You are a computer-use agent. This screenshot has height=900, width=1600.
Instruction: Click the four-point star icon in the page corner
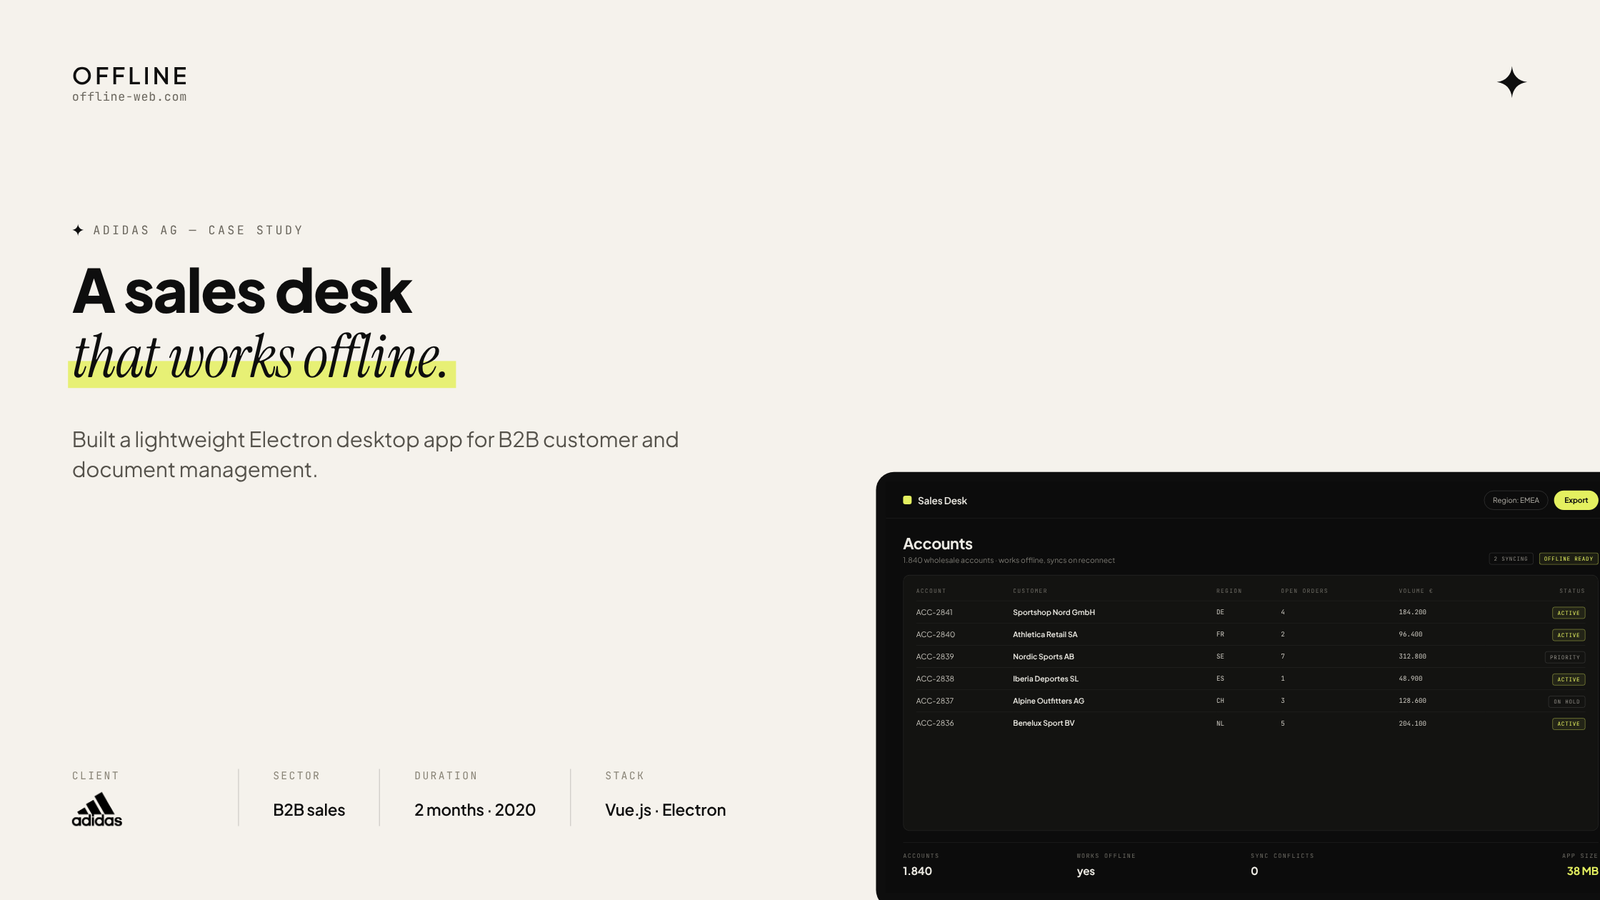point(1512,82)
